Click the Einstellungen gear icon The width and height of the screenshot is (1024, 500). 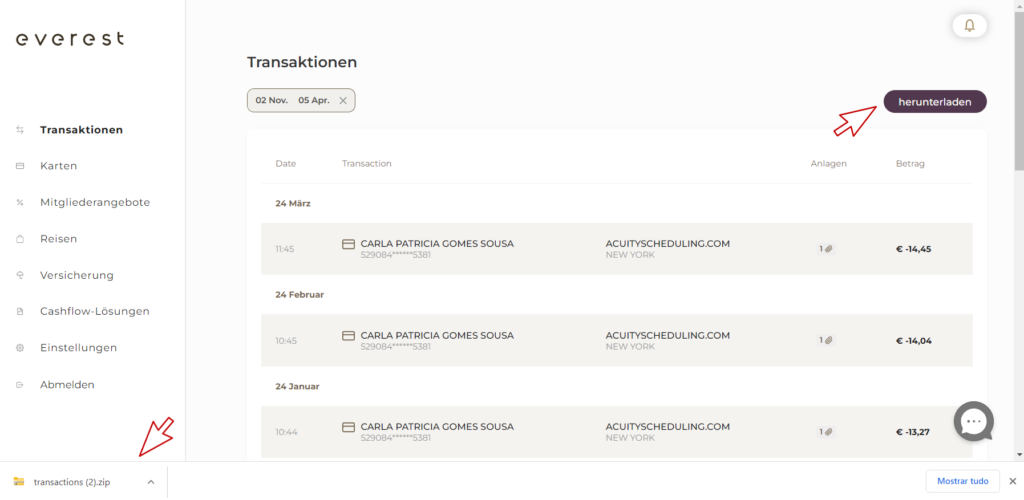20,348
